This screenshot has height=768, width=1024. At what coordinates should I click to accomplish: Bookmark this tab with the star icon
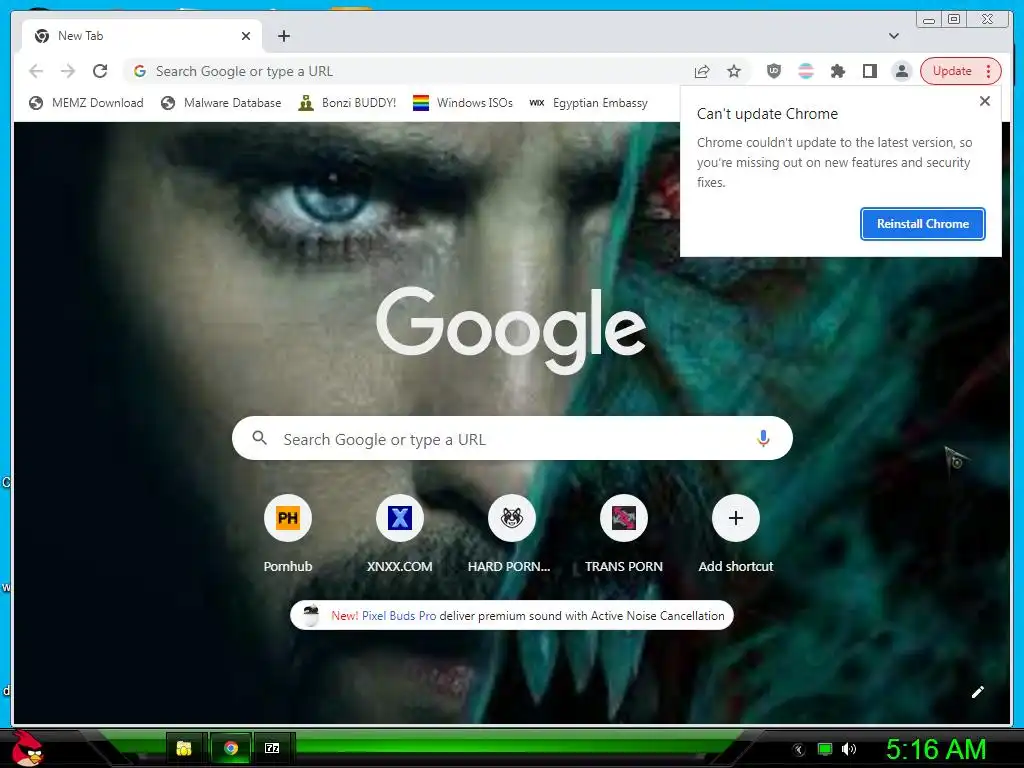pos(734,71)
